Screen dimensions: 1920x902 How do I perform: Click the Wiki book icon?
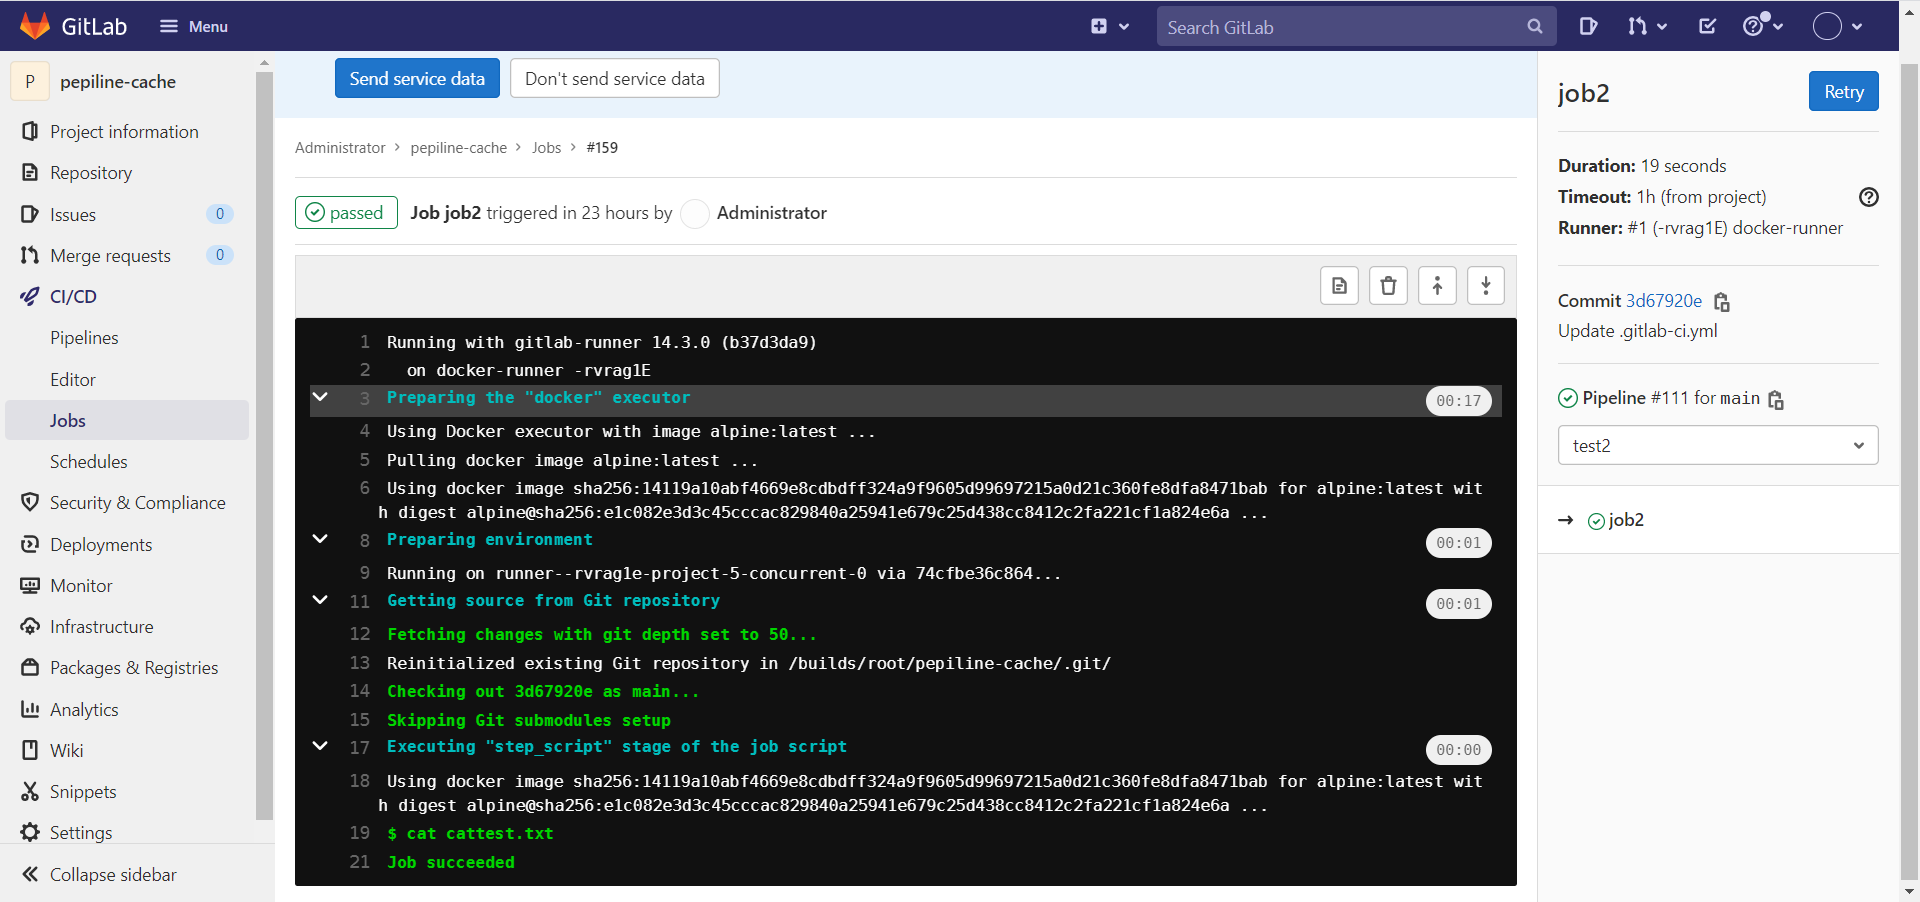tap(30, 750)
